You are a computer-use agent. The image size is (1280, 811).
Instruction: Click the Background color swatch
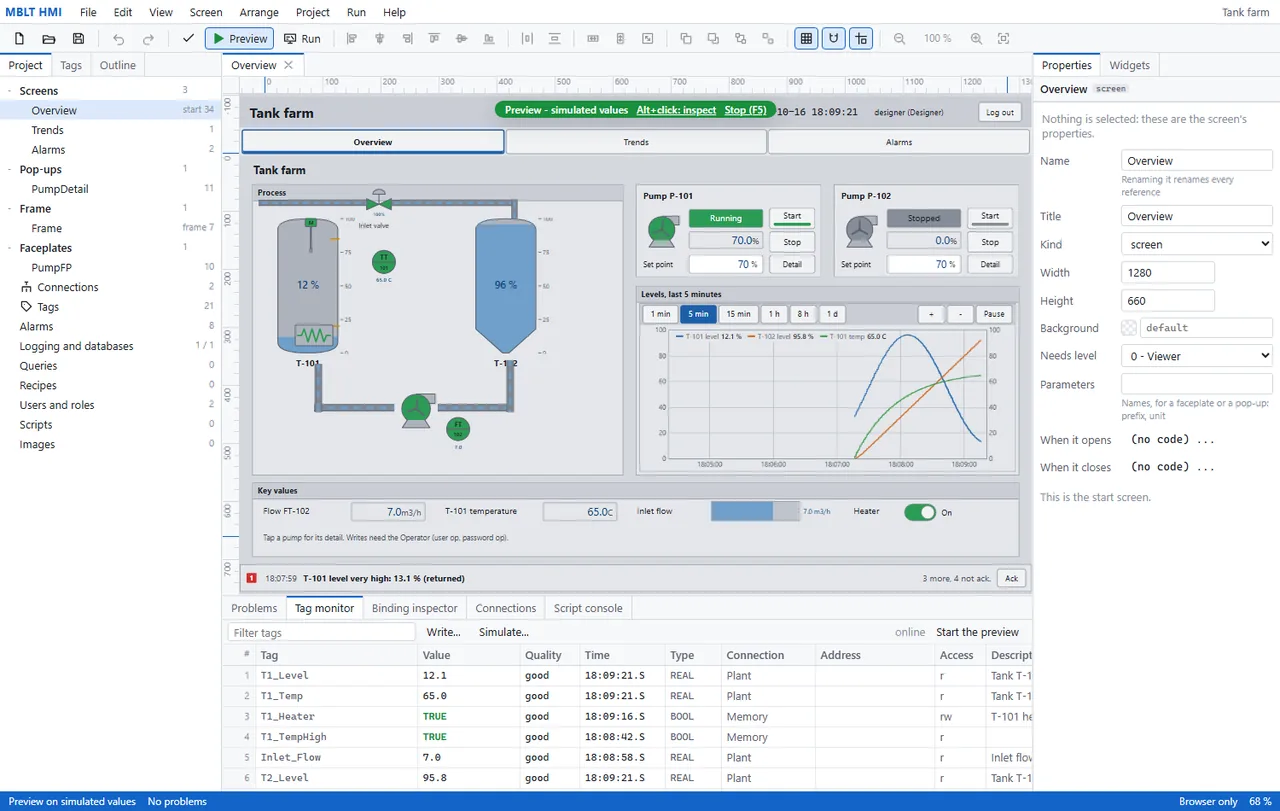pos(1129,328)
